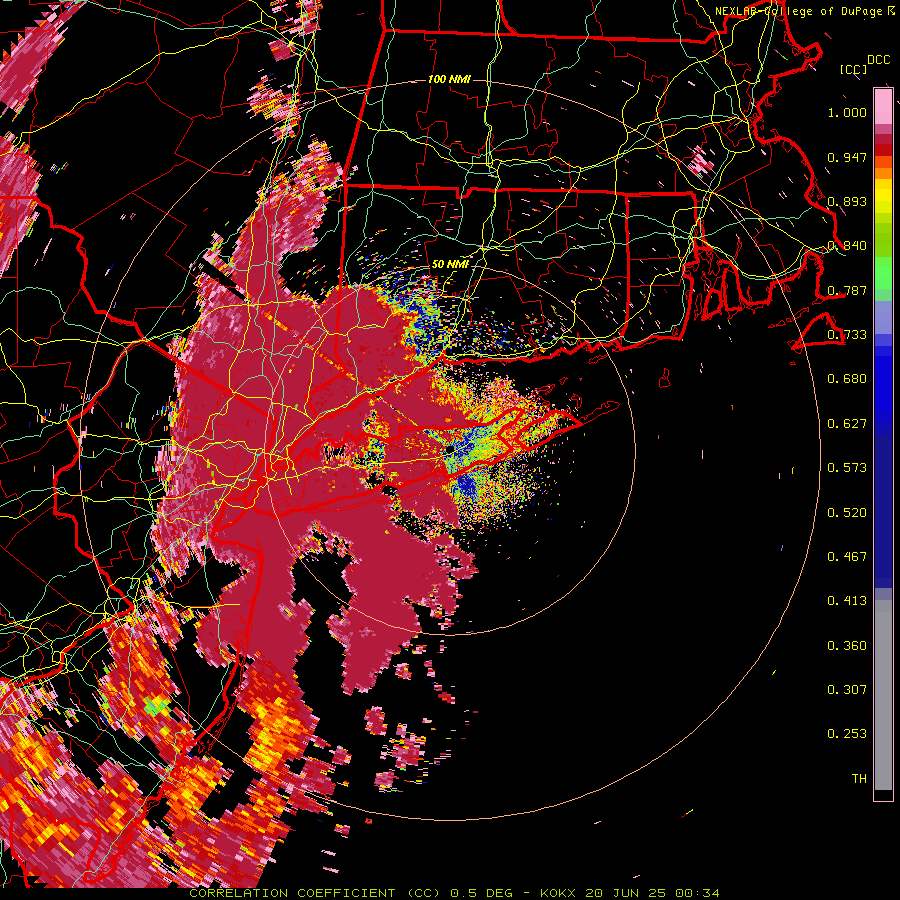Click the 0.307 value on the color scale
Screen dimensions: 900x900
click(847, 690)
